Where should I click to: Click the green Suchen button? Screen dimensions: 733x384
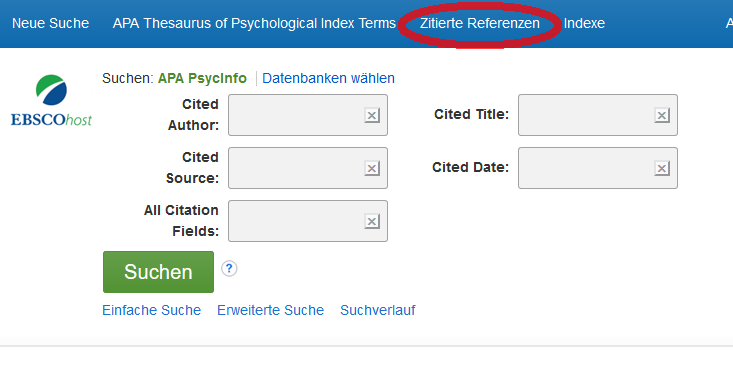[x=158, y=272]
